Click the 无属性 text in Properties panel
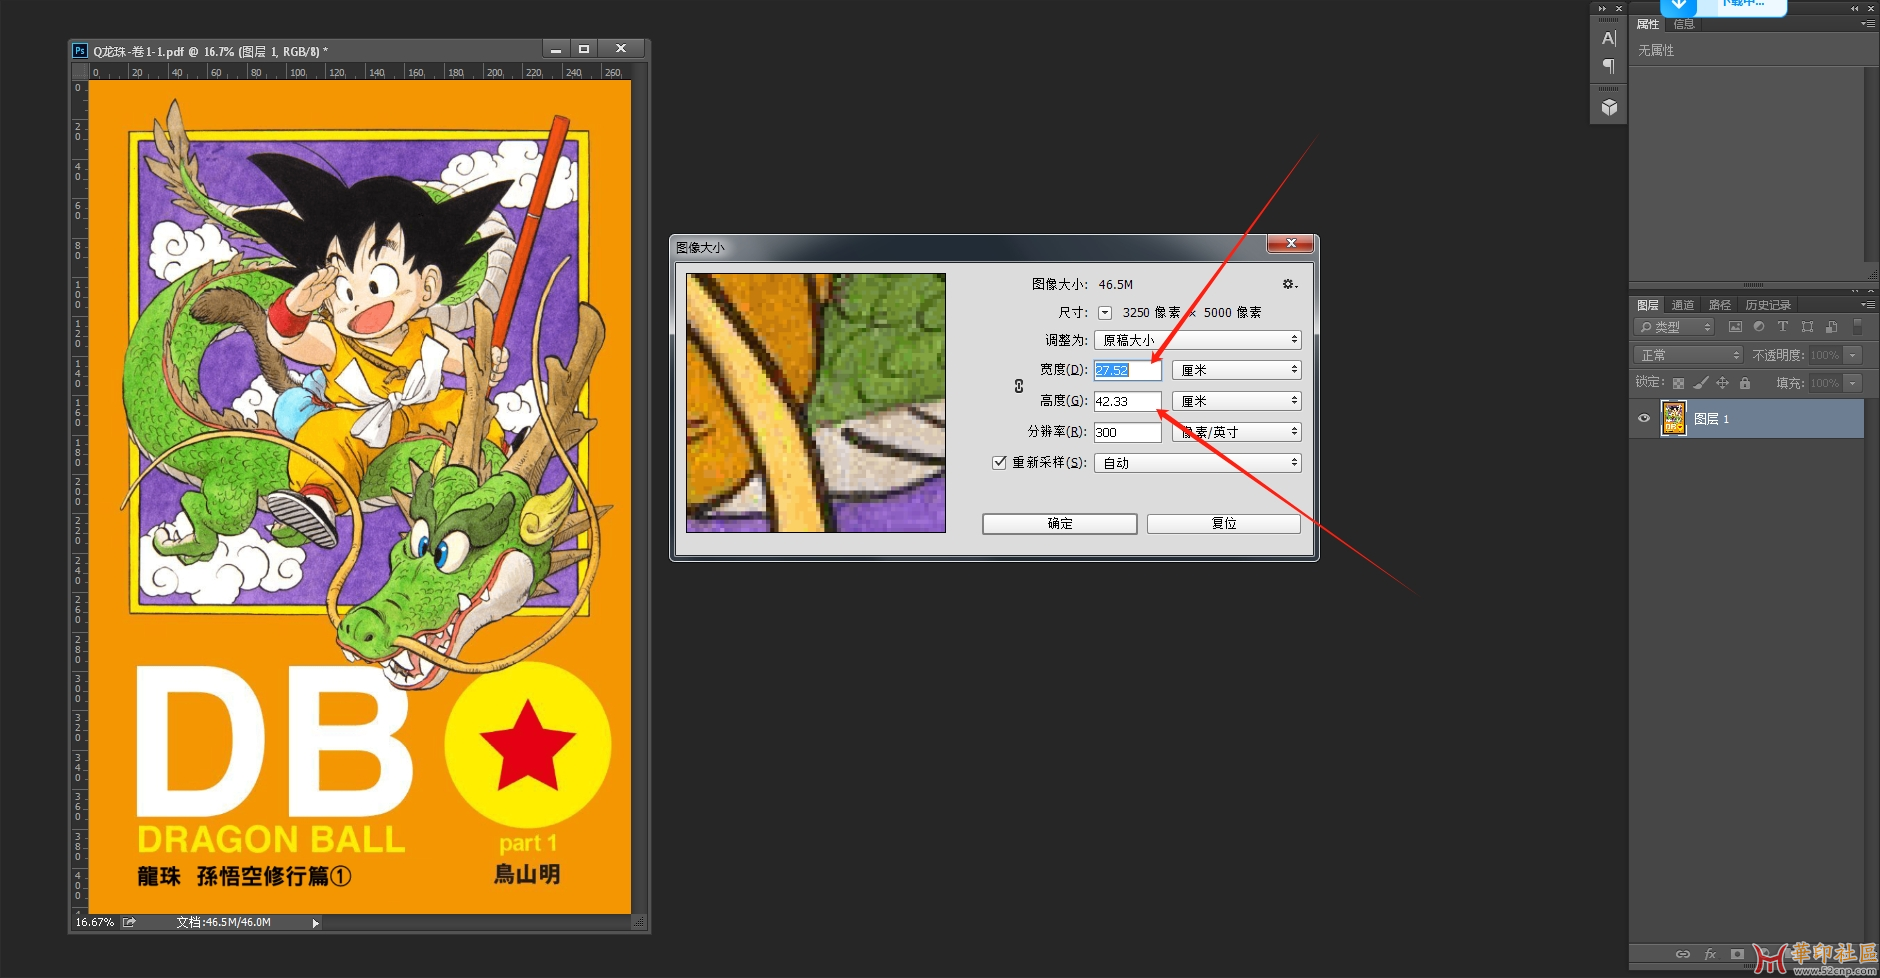The height and width of the screenshot is (978, 1880). (x=1656, y=50)
